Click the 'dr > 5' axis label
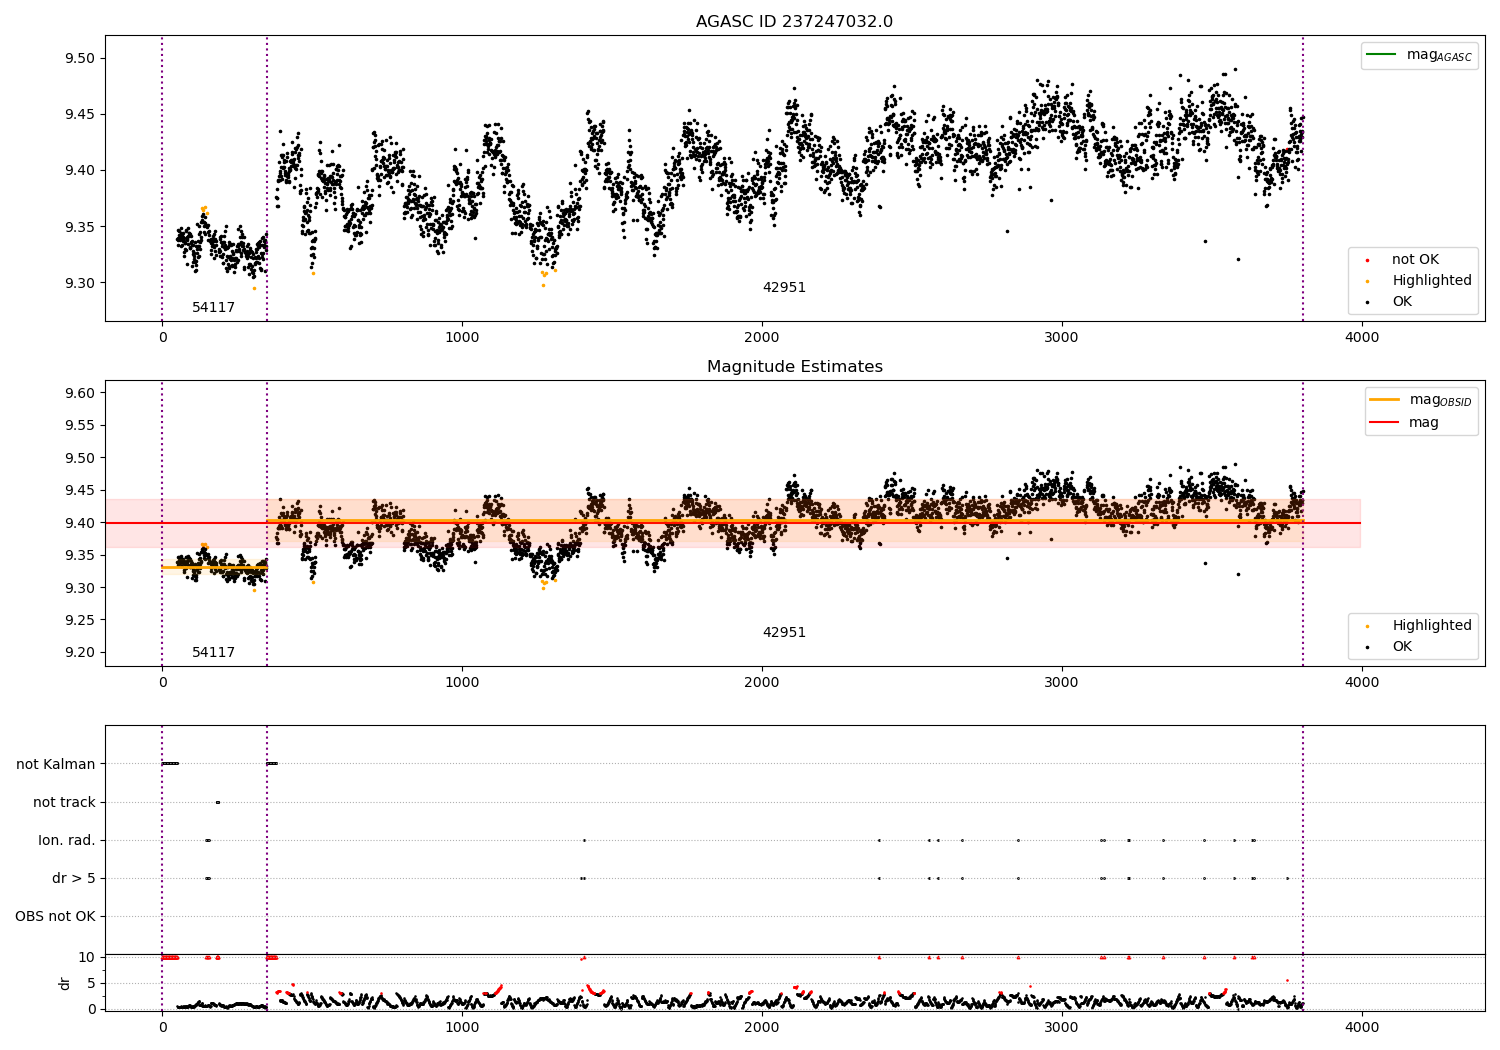Screen dimensions: 1500x1050 coord(74,879)
